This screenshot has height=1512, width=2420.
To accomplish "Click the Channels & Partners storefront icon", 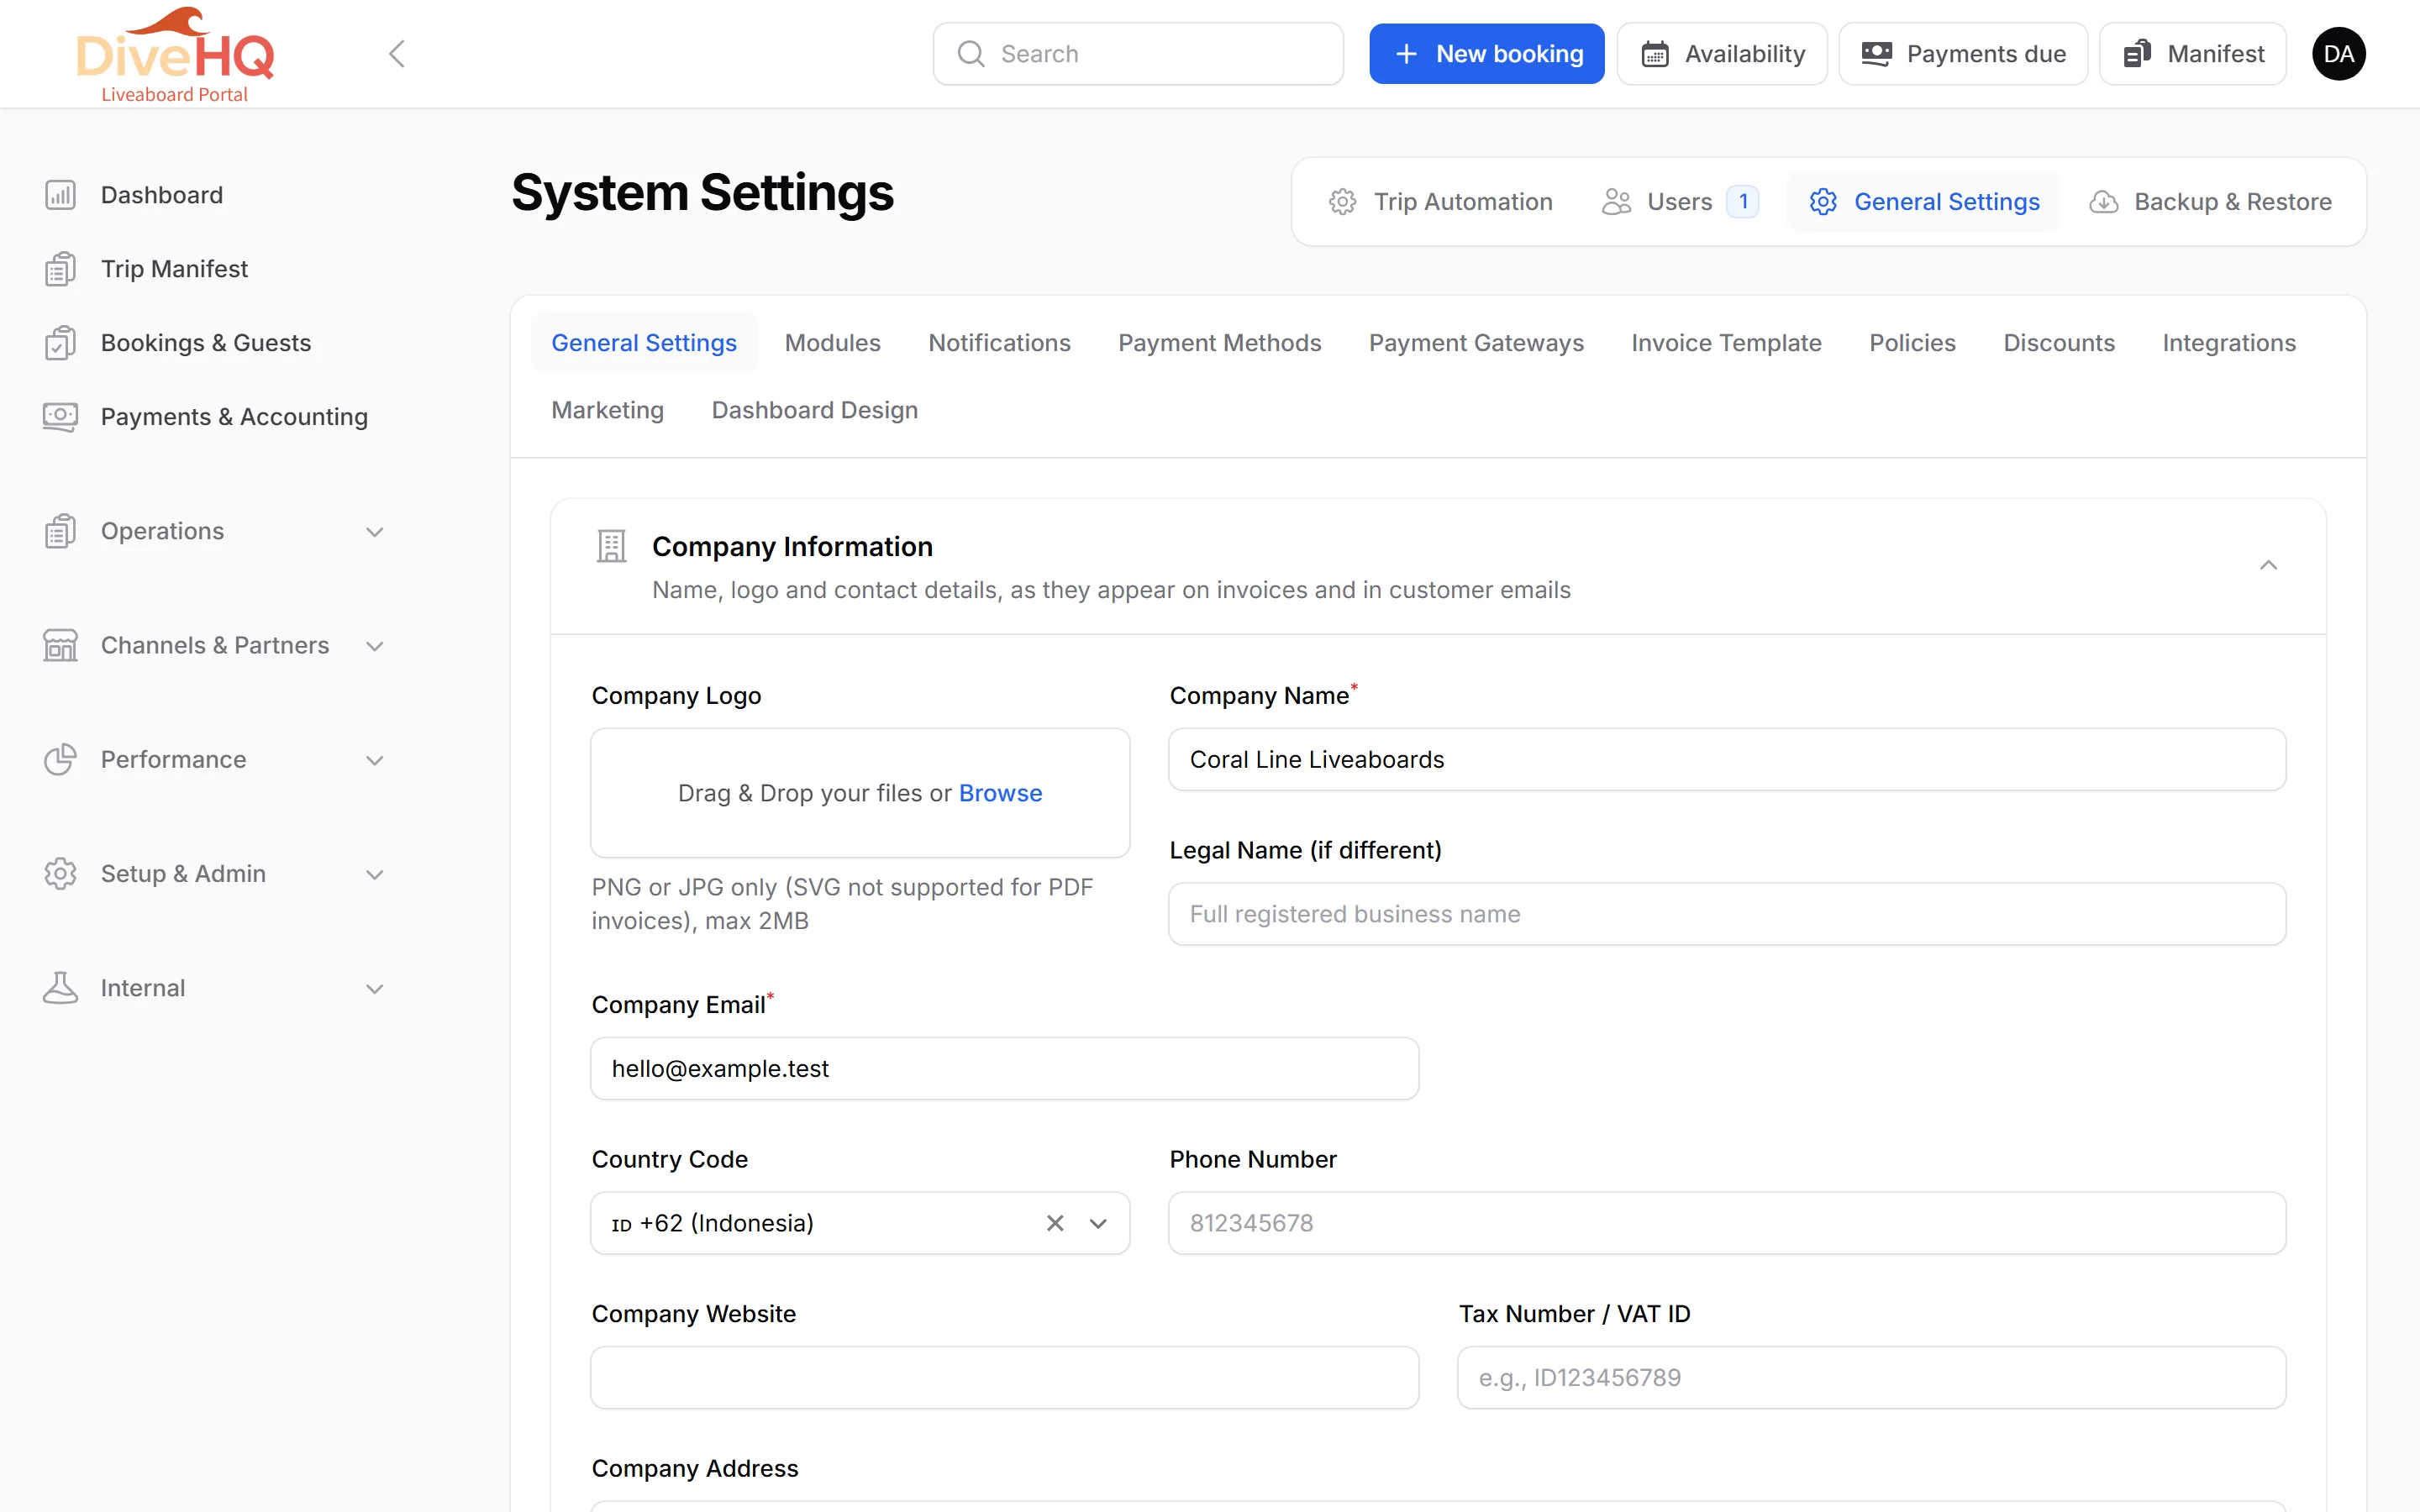I will 60,645.
